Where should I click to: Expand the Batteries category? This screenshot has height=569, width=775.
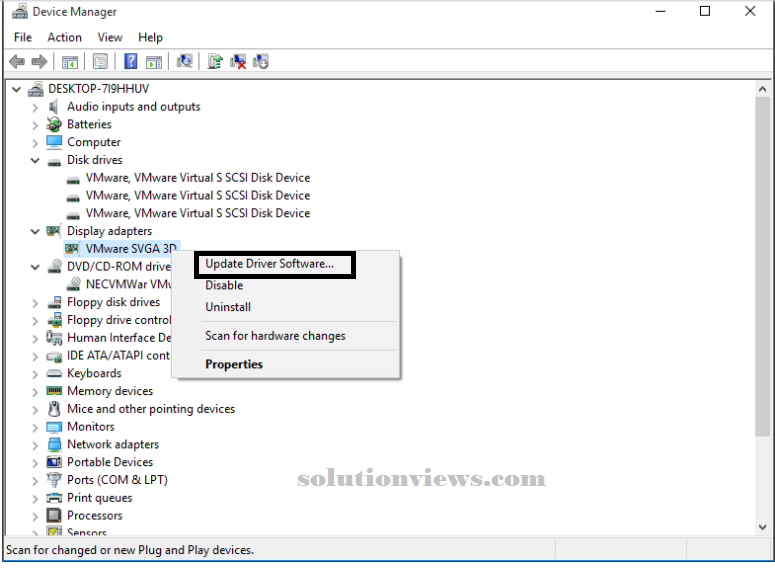click(35, 125)
